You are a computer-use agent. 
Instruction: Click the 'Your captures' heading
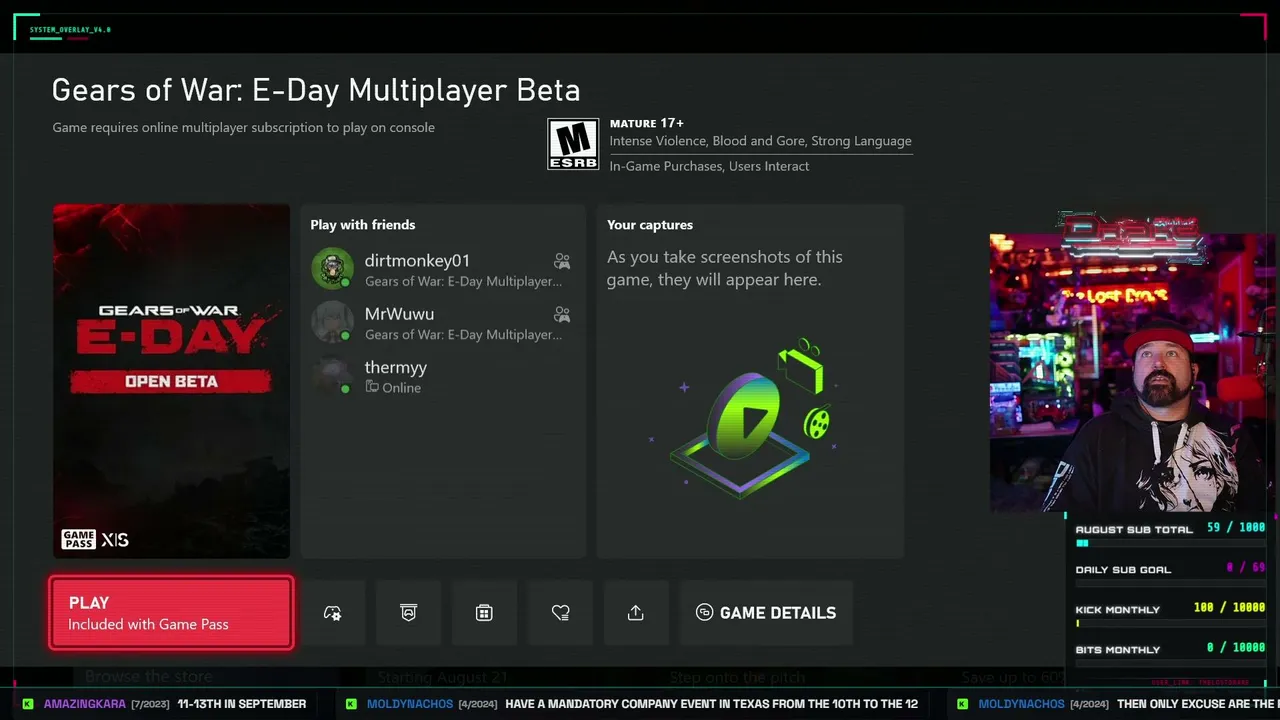(650, 225)
